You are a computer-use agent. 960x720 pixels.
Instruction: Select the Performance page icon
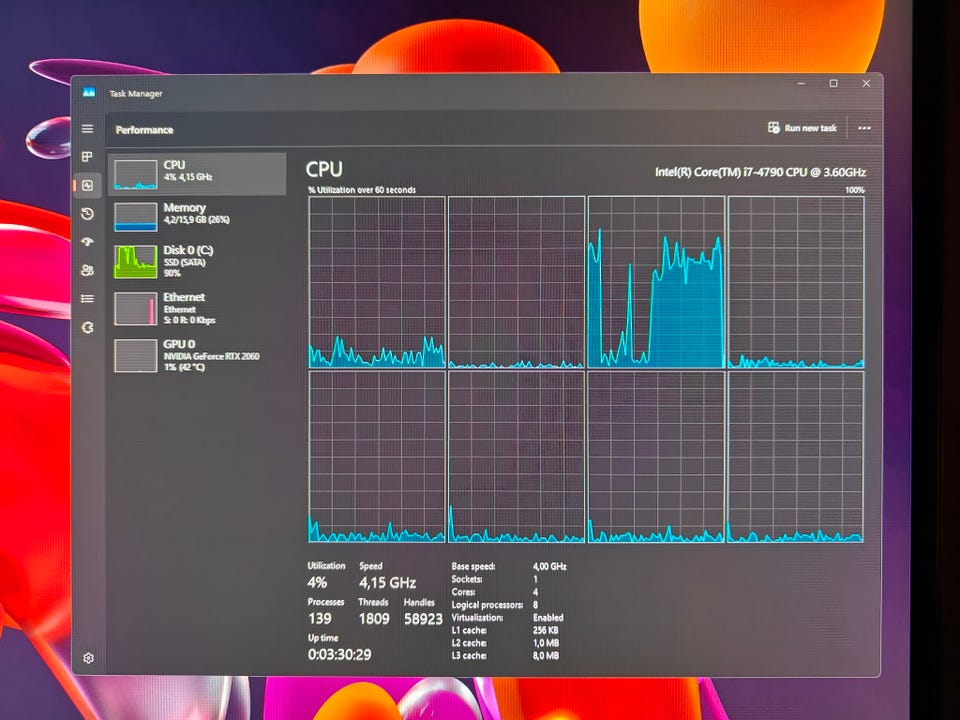(88, 185)
